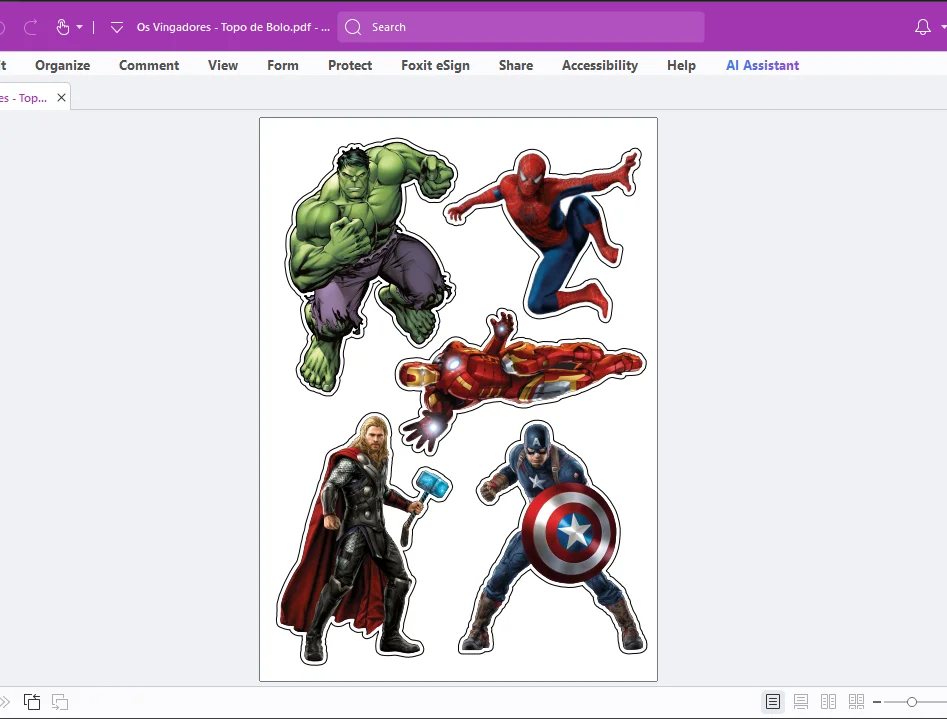Image resolution: width=947 pixels, height=719 pixels.
Task: Open the Protect ribbon tab
Action: [x=350, y=65]
